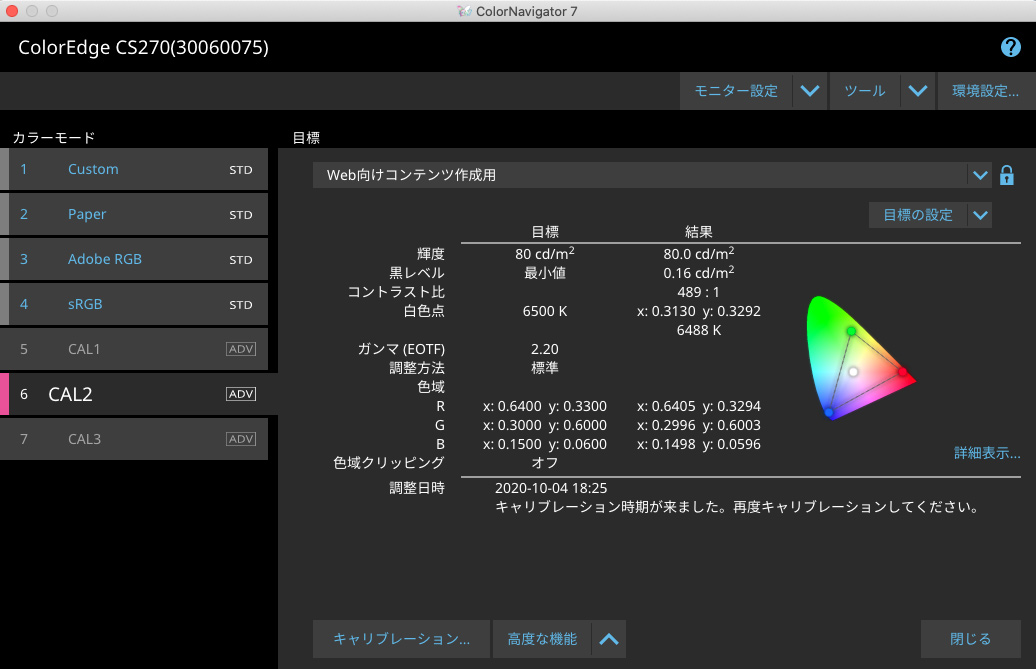This screenshot has height=669, width=1036.
Task: Click the オフ gamut clipping value
Action: click(x=545, y=463)
